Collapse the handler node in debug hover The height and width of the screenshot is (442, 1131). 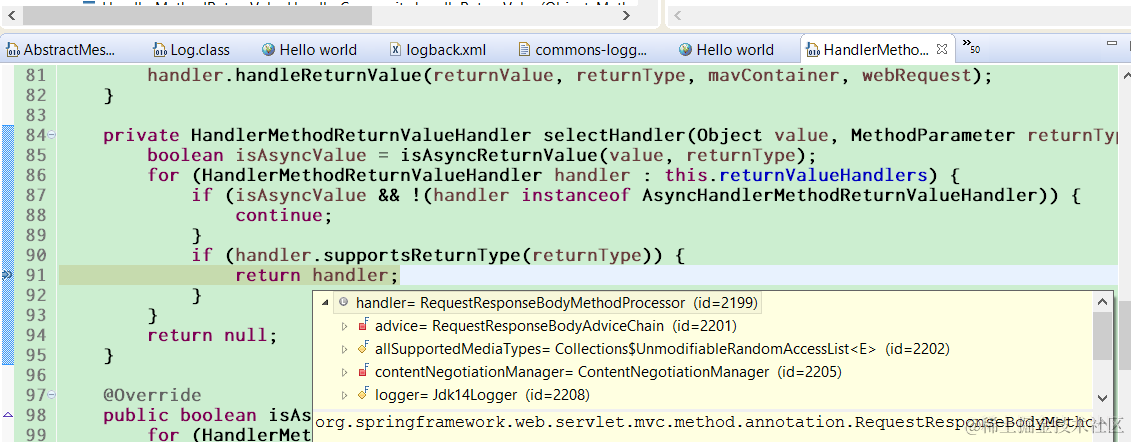(325, 302)
